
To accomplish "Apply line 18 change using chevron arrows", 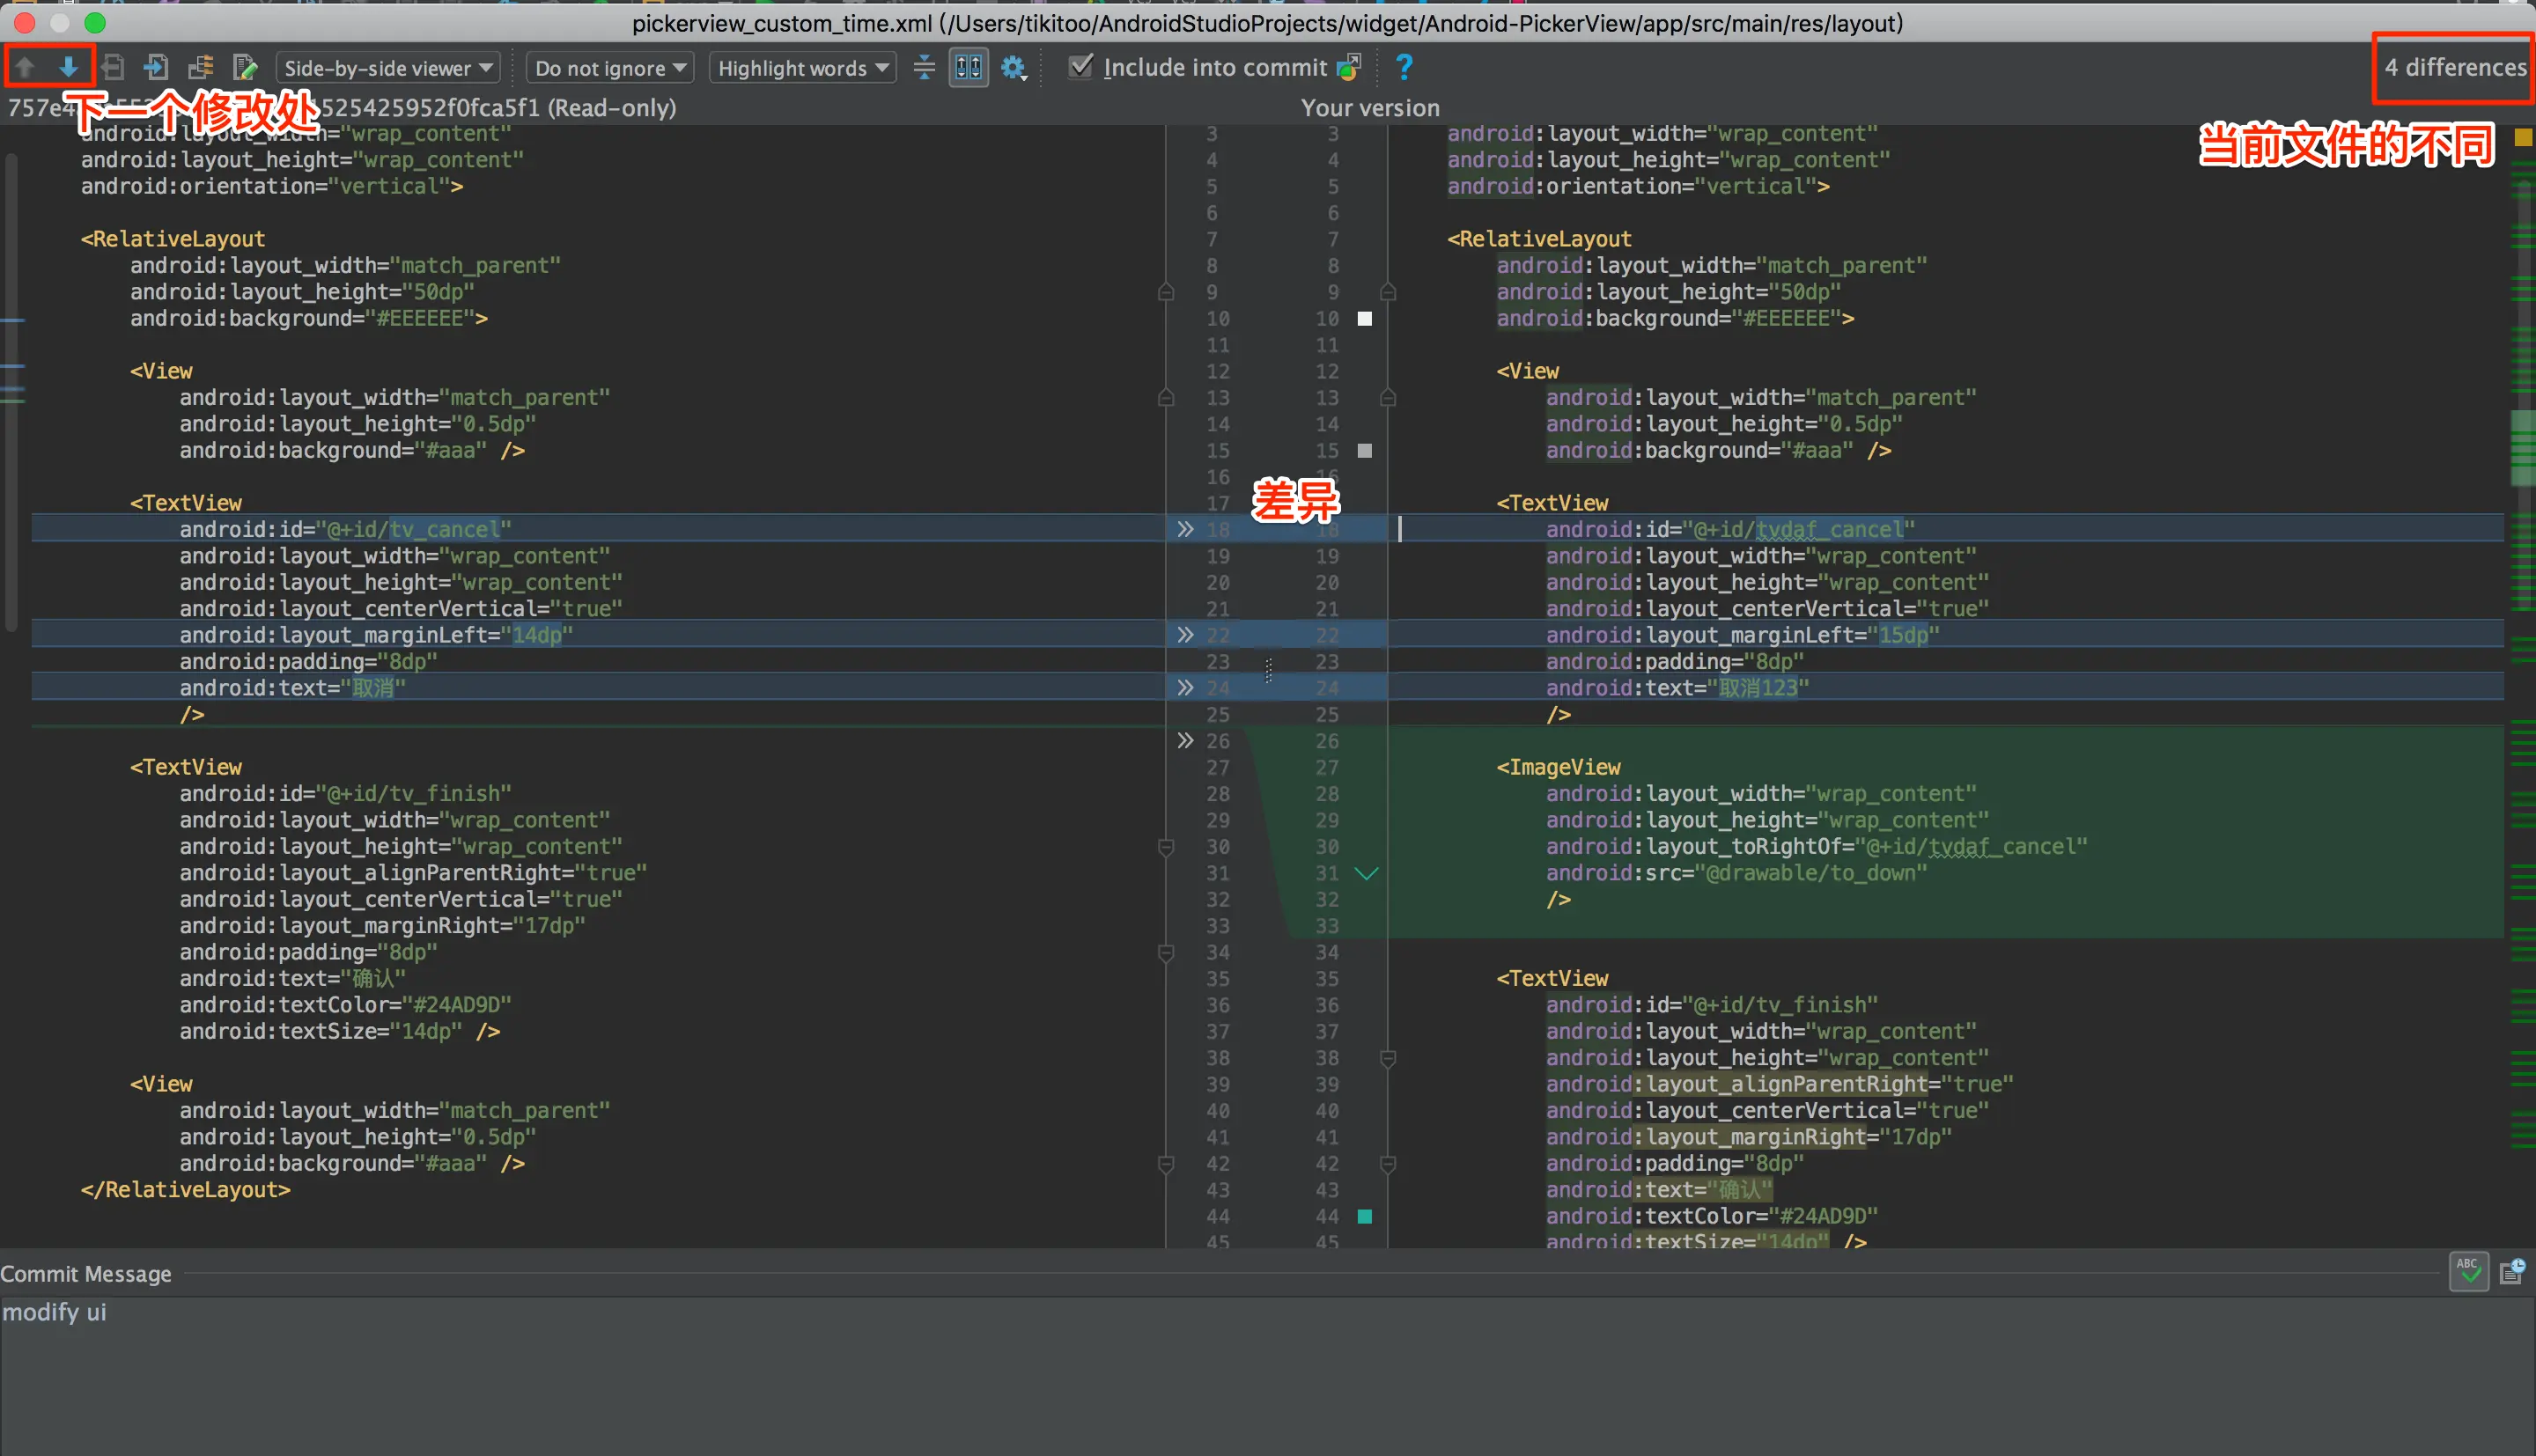I will (1185, 529).
